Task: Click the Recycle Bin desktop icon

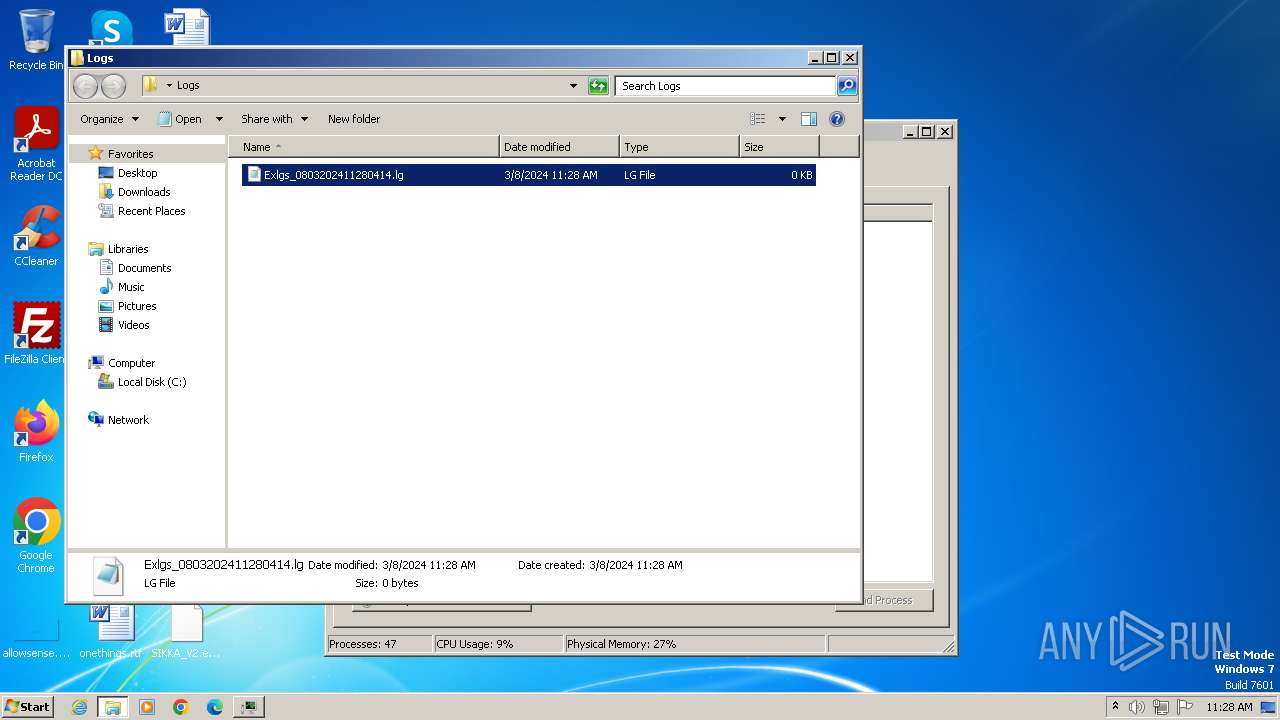Action: pos(36,40)
